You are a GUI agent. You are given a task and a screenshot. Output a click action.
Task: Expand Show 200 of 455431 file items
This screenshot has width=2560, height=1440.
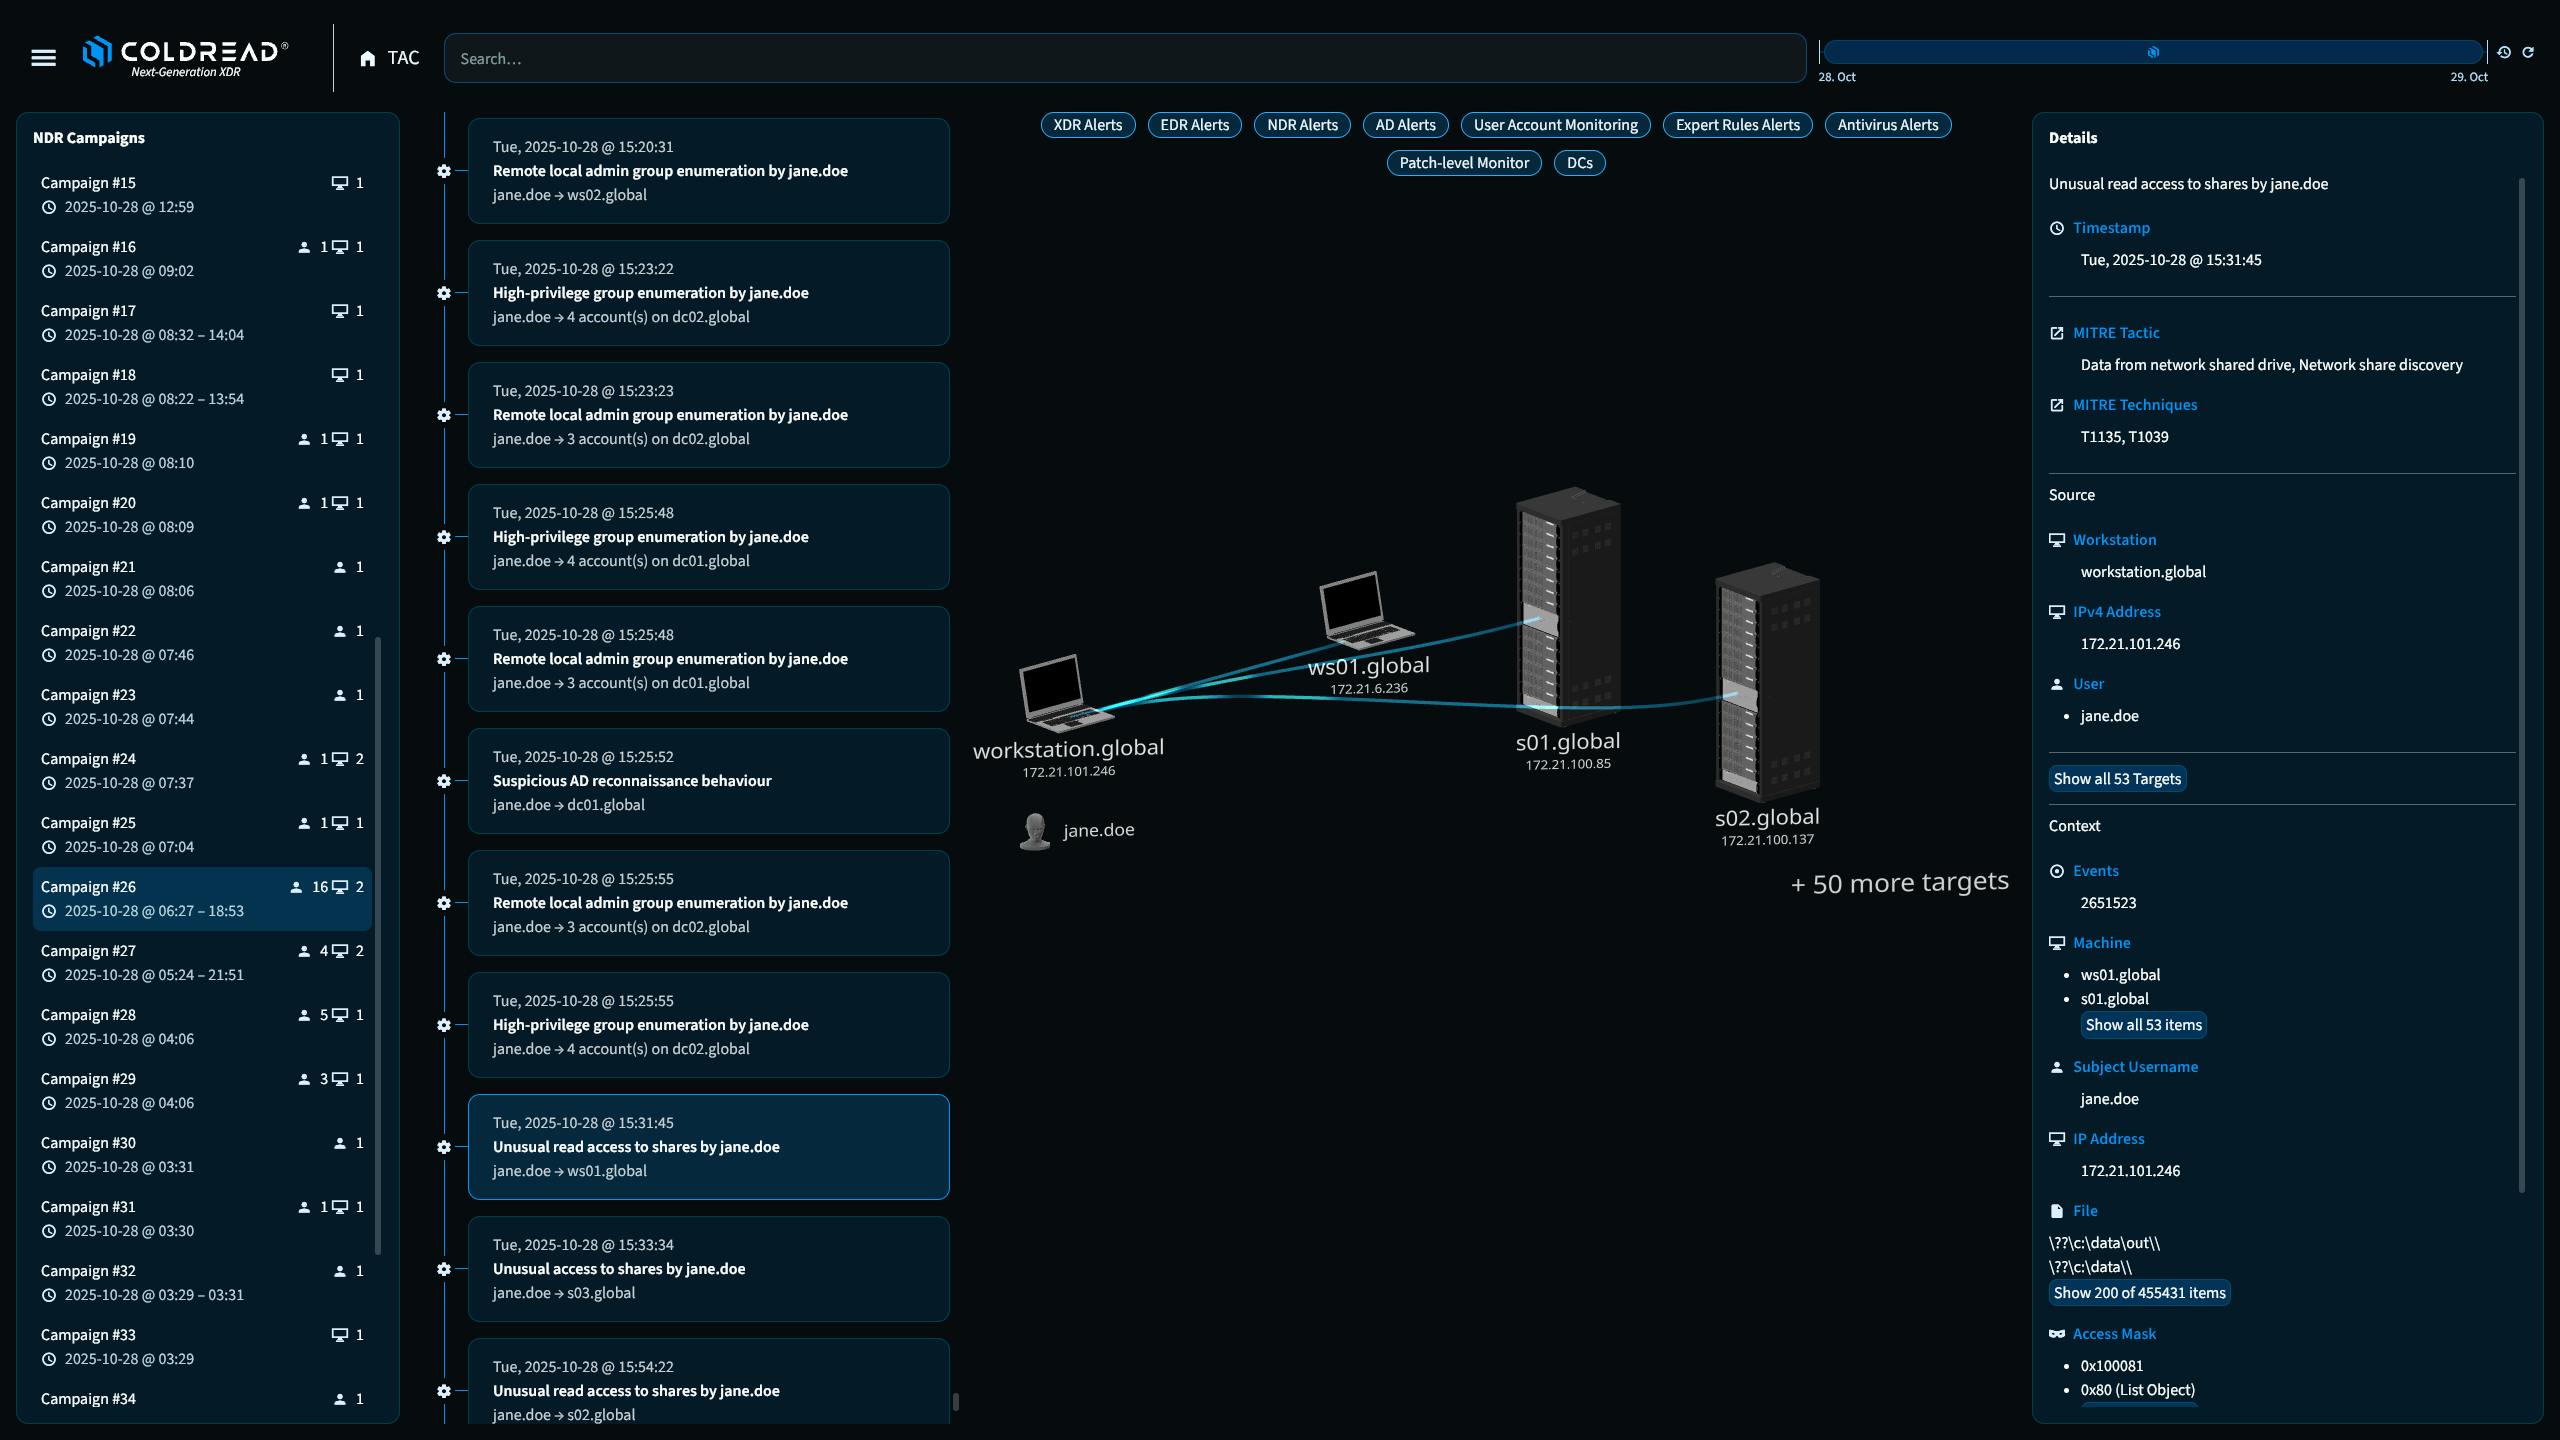pyautogui.click(x=2139, y=1293)
